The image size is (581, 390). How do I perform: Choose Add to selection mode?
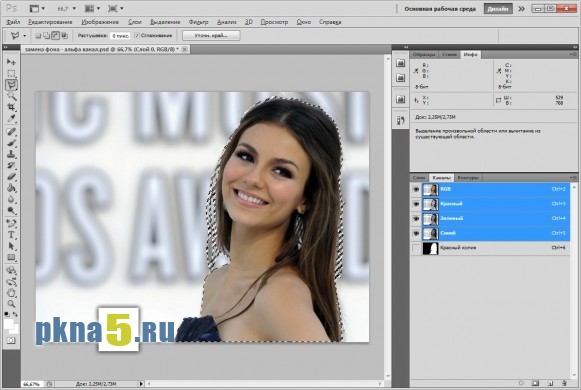click(46, 36)
